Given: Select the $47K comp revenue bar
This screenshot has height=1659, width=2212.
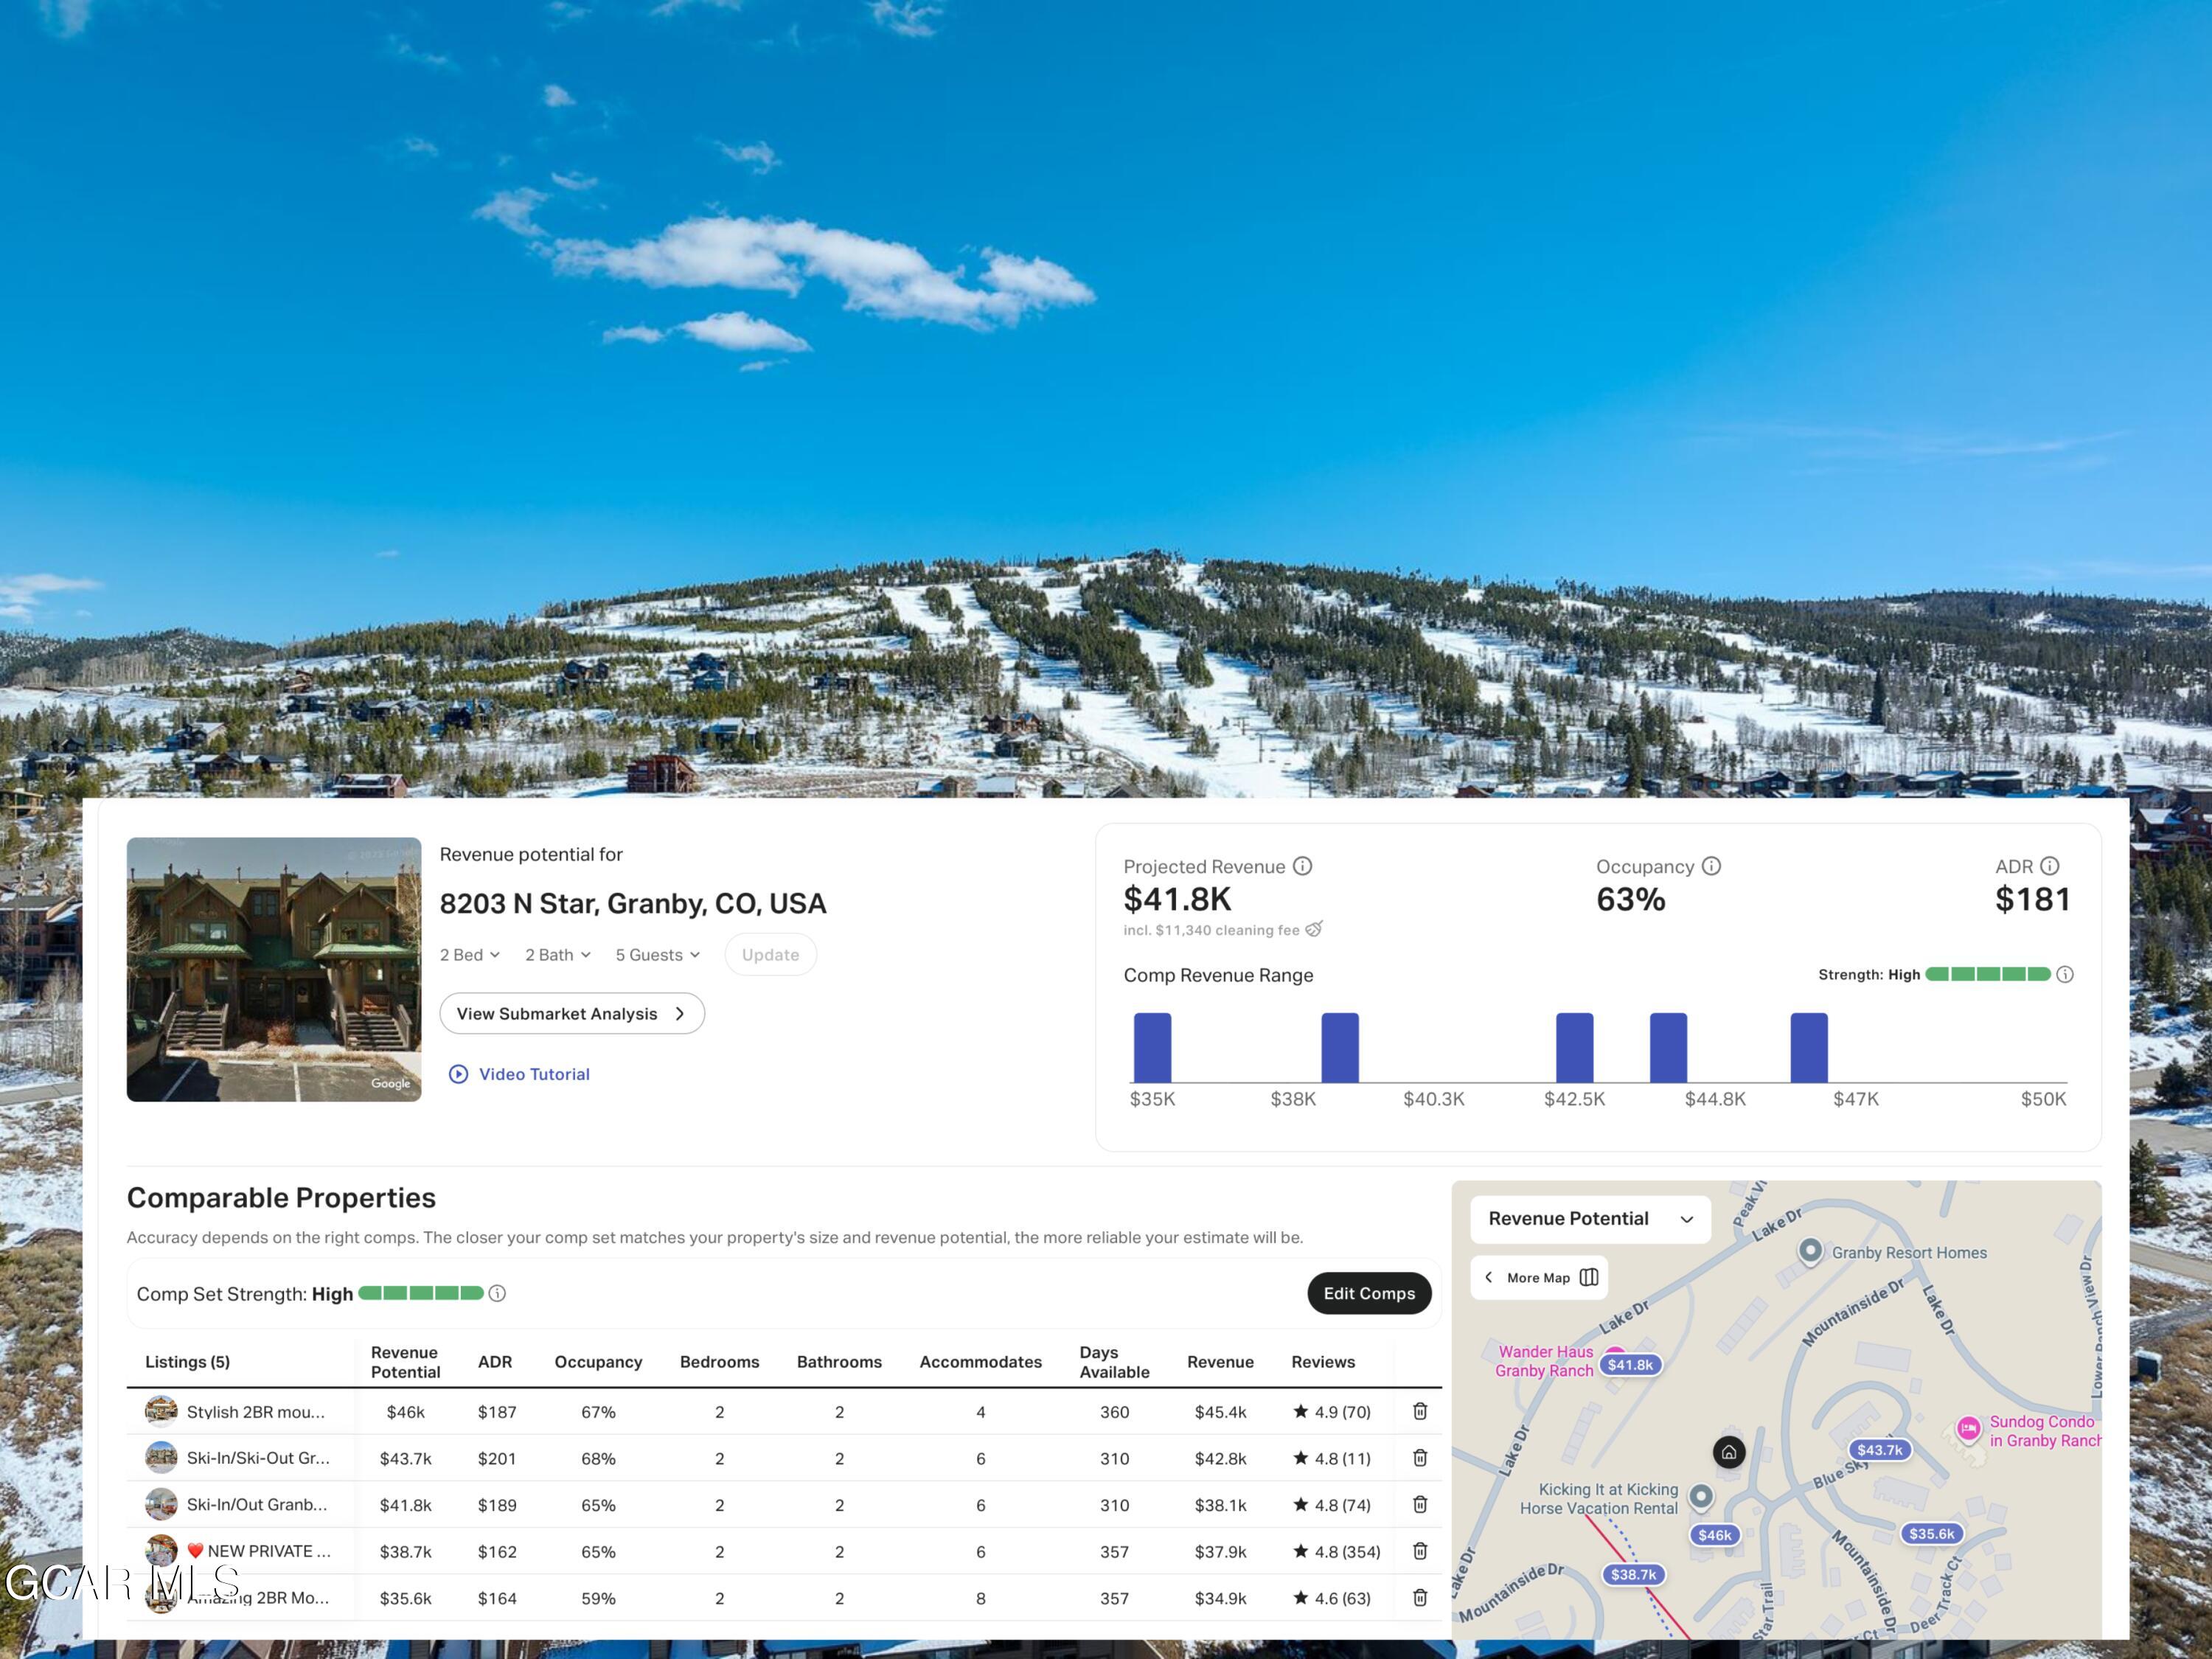Looking at the screenshot, I should pos(1808,1047).
